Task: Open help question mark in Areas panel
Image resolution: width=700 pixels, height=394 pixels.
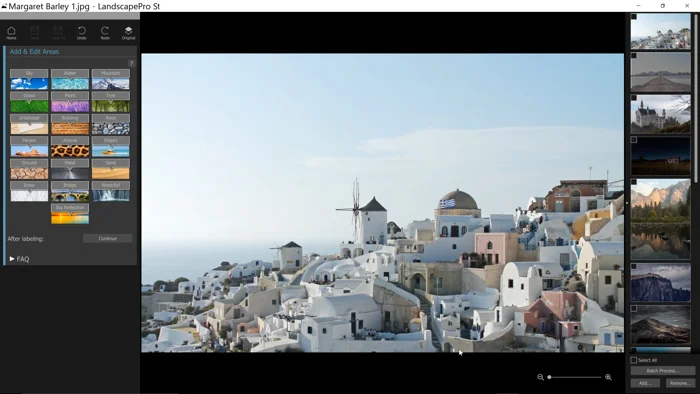Action: [x=131, y=63]
